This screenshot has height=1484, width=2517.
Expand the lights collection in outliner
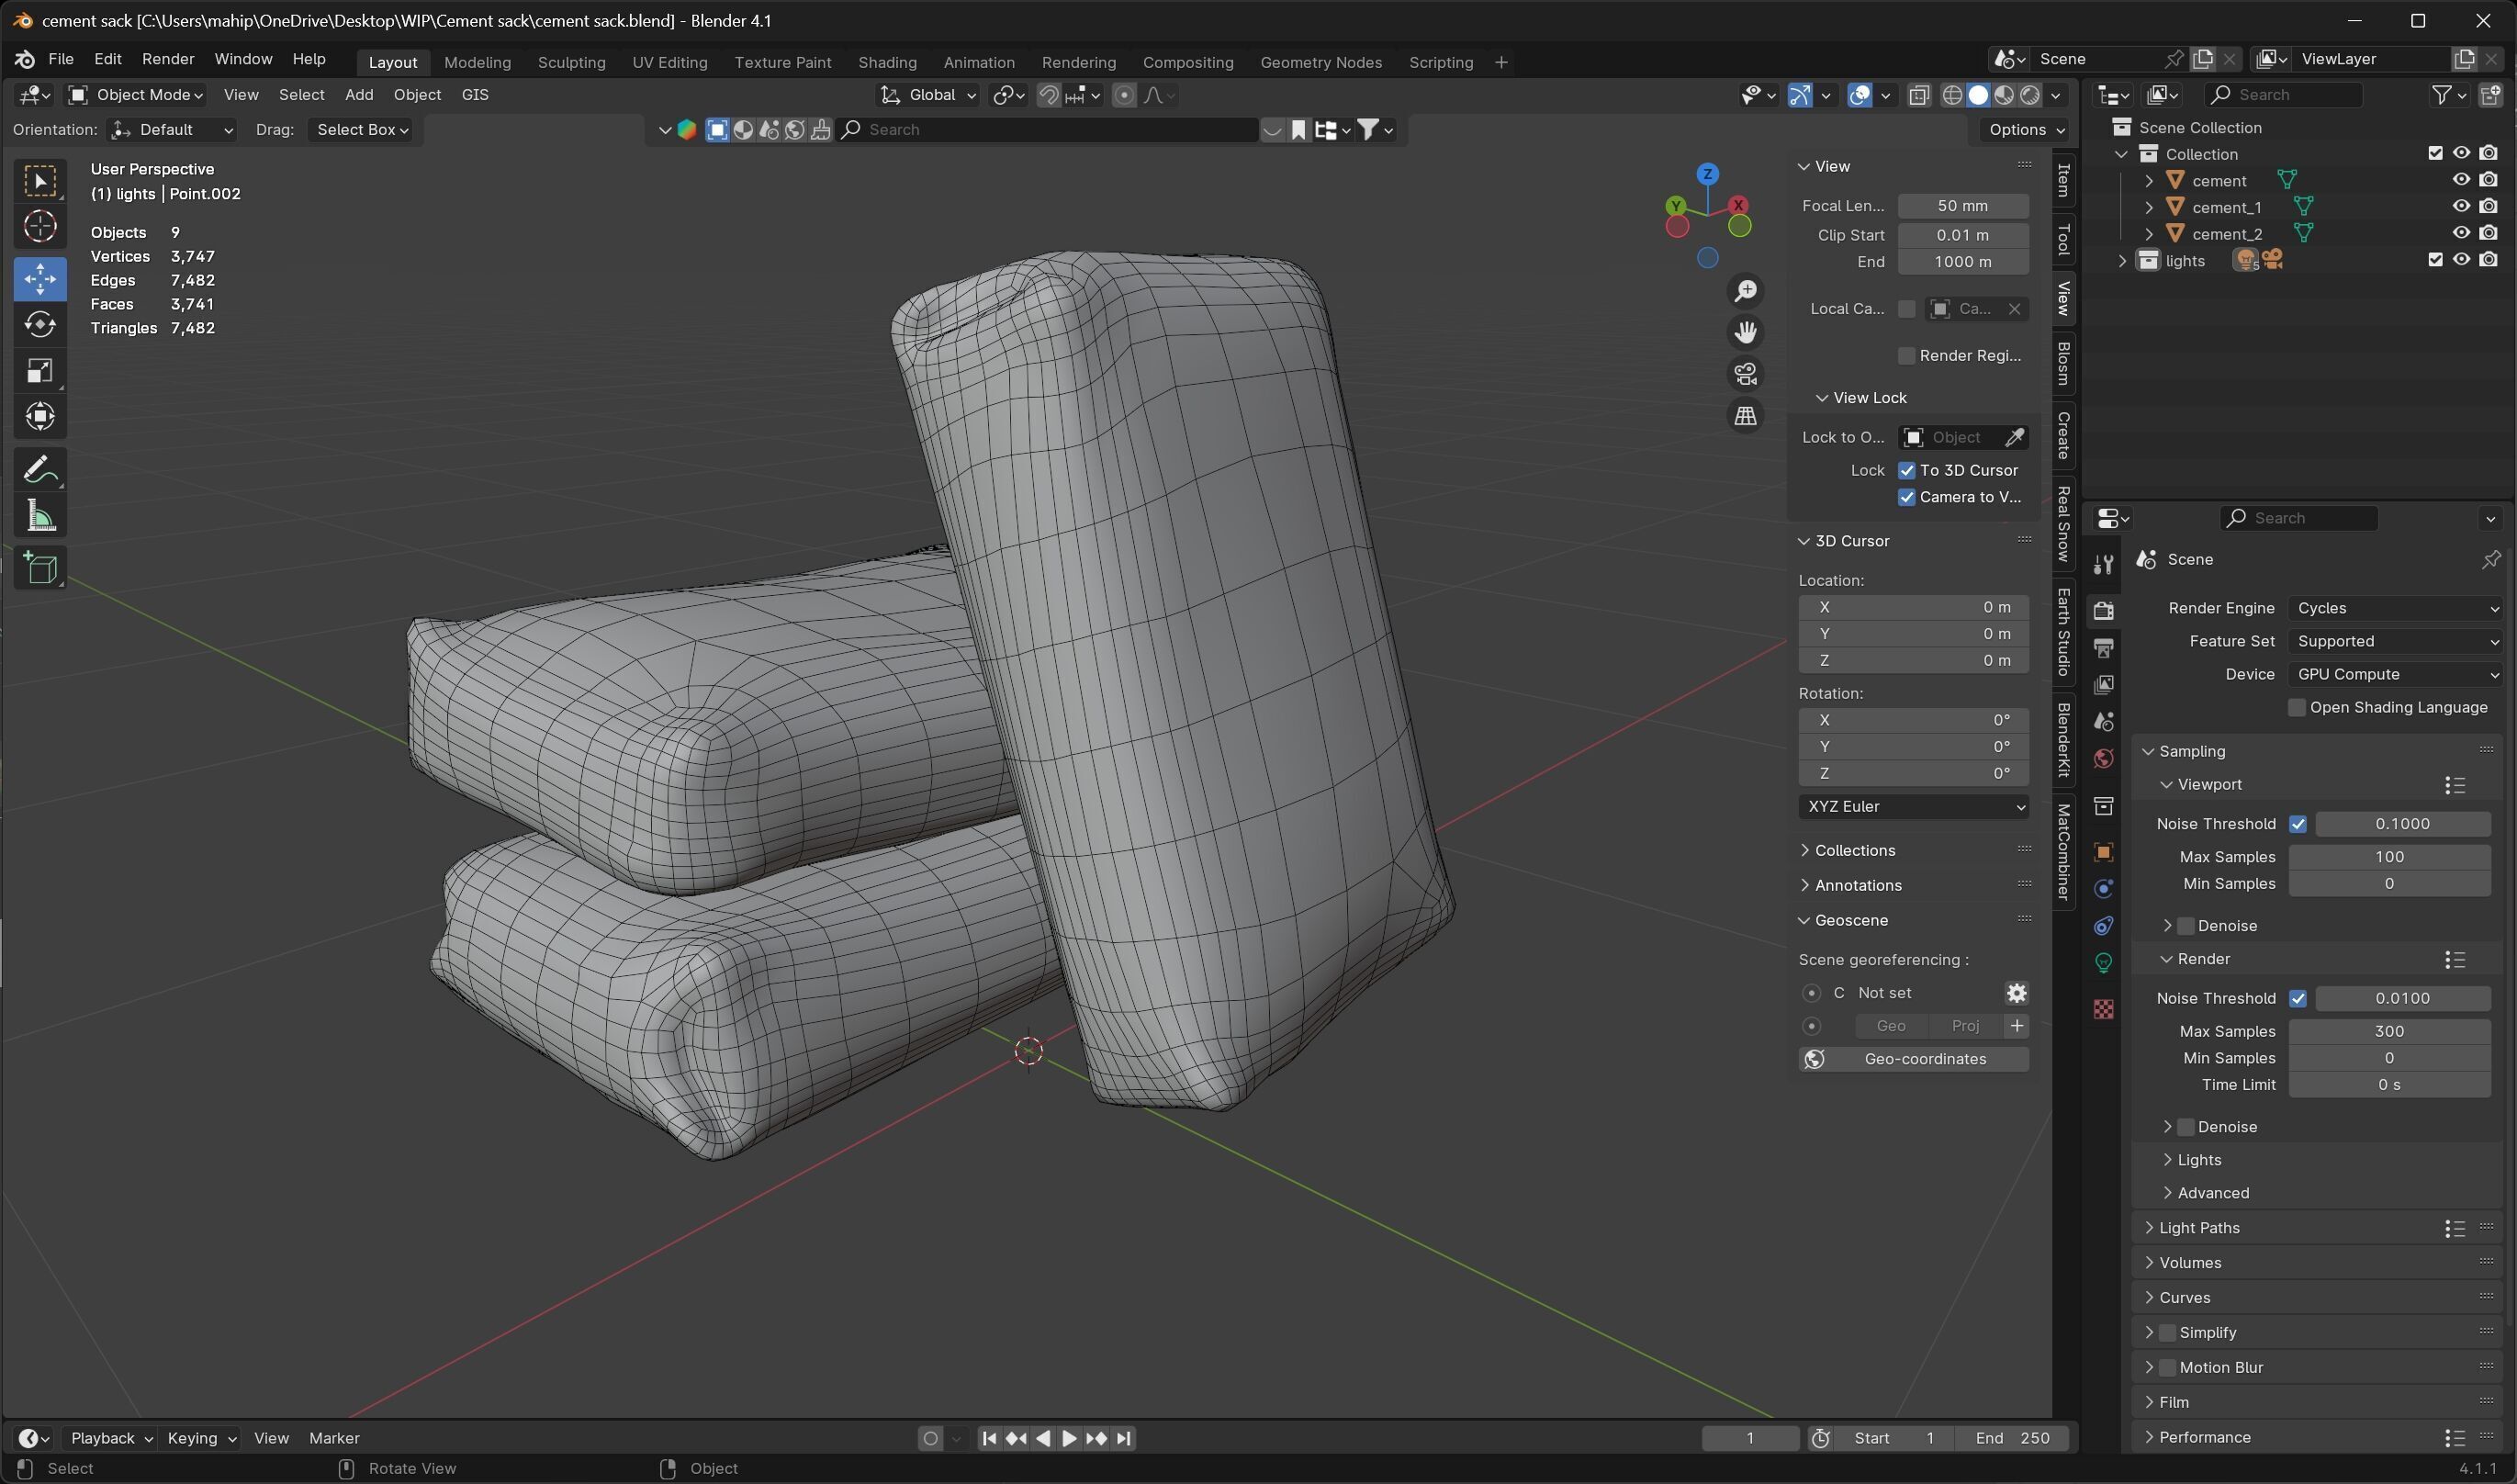[x=2123, y=260]
